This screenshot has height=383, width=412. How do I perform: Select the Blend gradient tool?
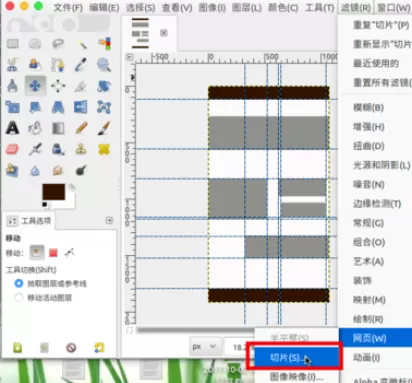click(58, 128)
